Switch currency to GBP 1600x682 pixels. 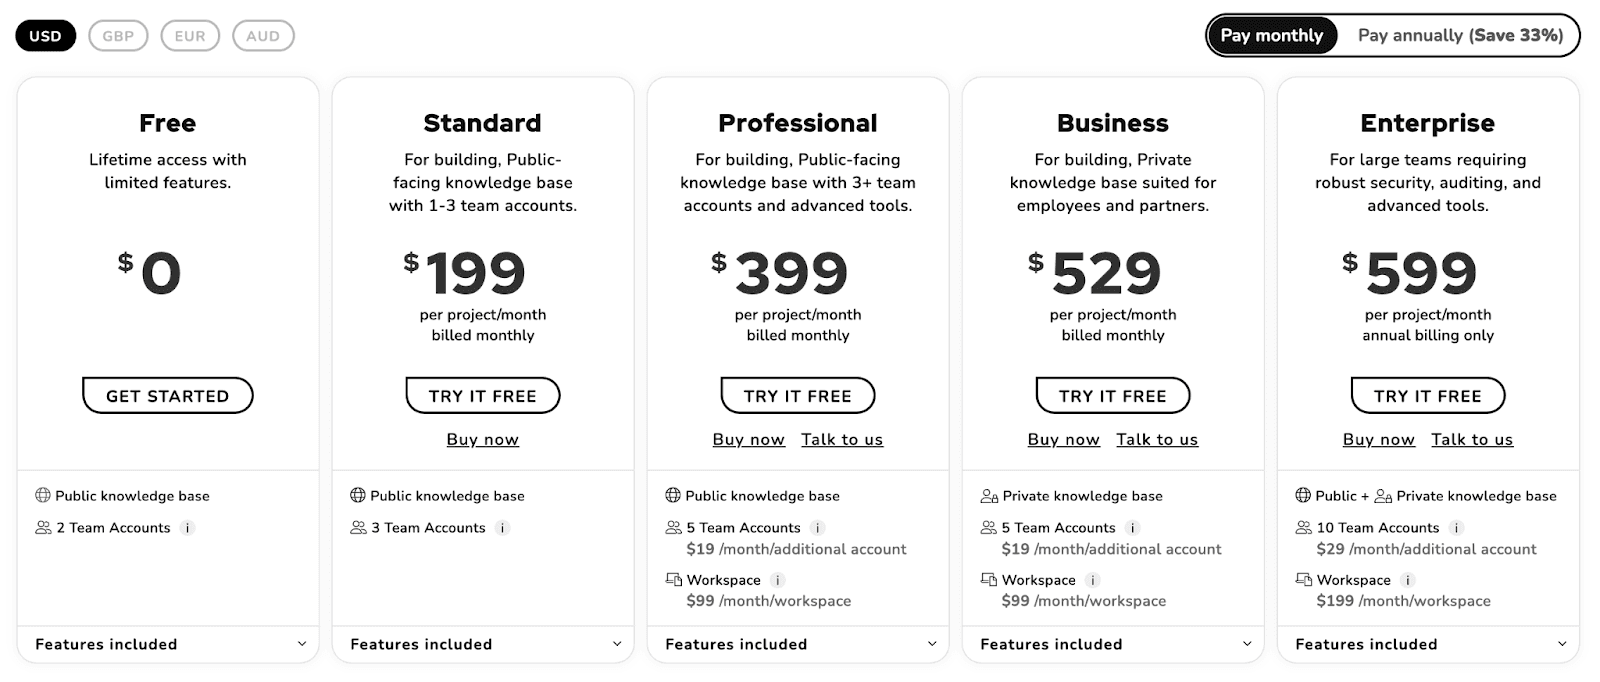pos(118,36)
